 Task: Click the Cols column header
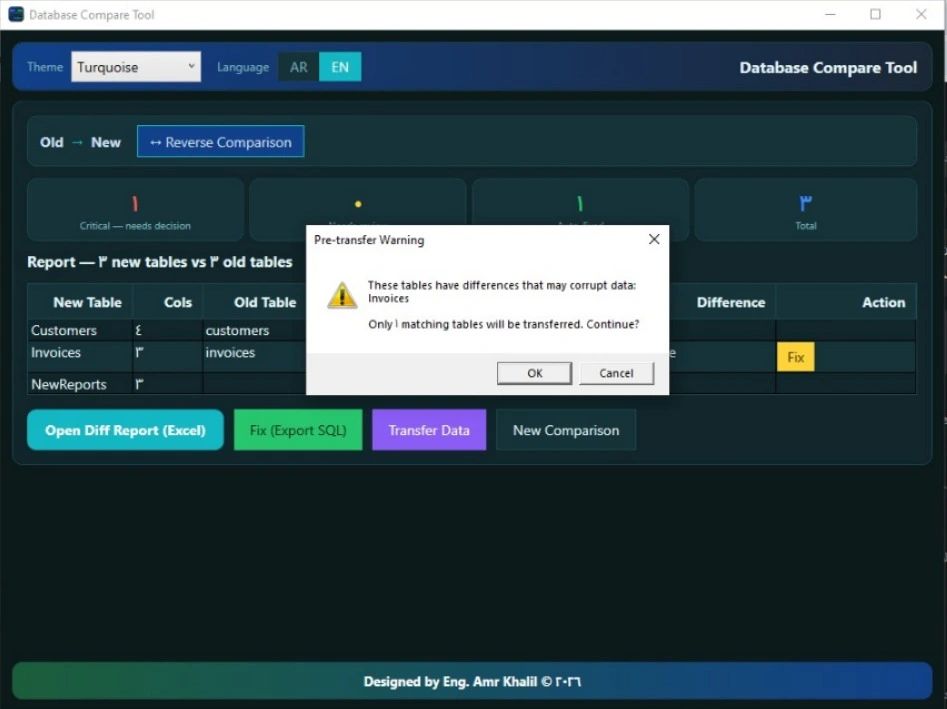coord(168,302)
